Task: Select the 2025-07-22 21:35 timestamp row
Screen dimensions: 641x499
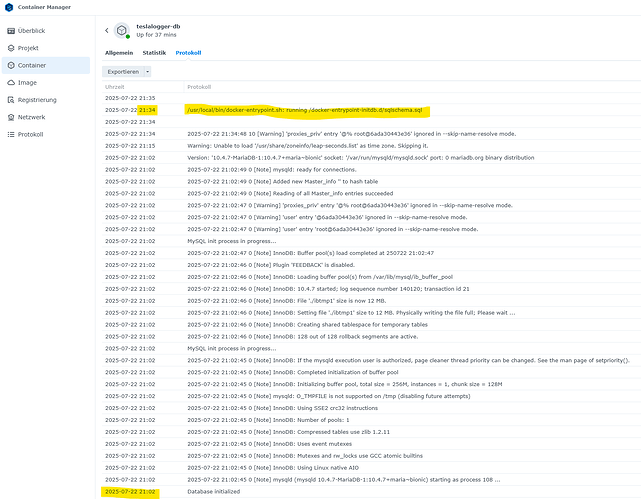Action: coord(371,98)
